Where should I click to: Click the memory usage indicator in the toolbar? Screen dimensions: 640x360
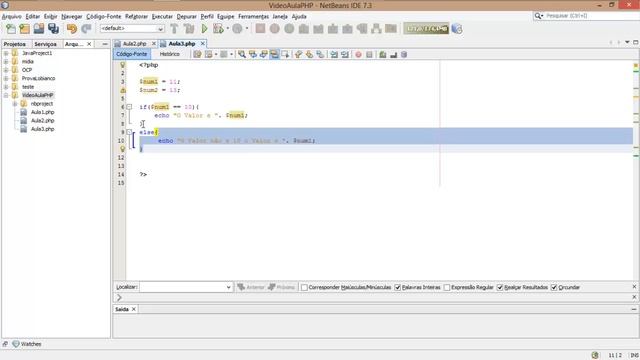point(427,29)
